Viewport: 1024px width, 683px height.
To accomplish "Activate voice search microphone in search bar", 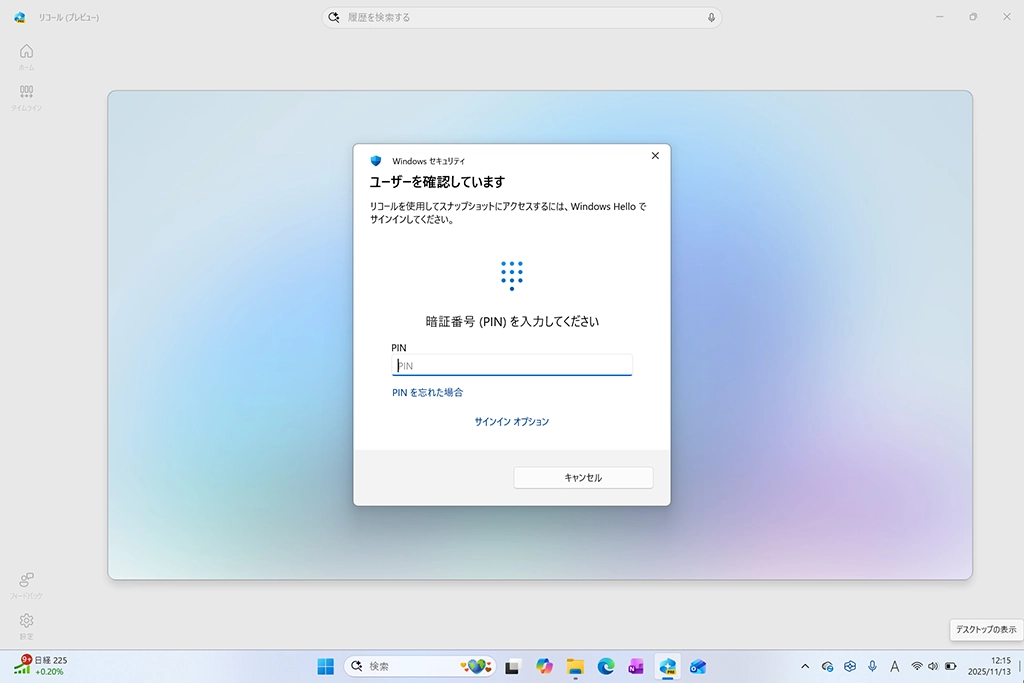I will [x=711, y=18].
